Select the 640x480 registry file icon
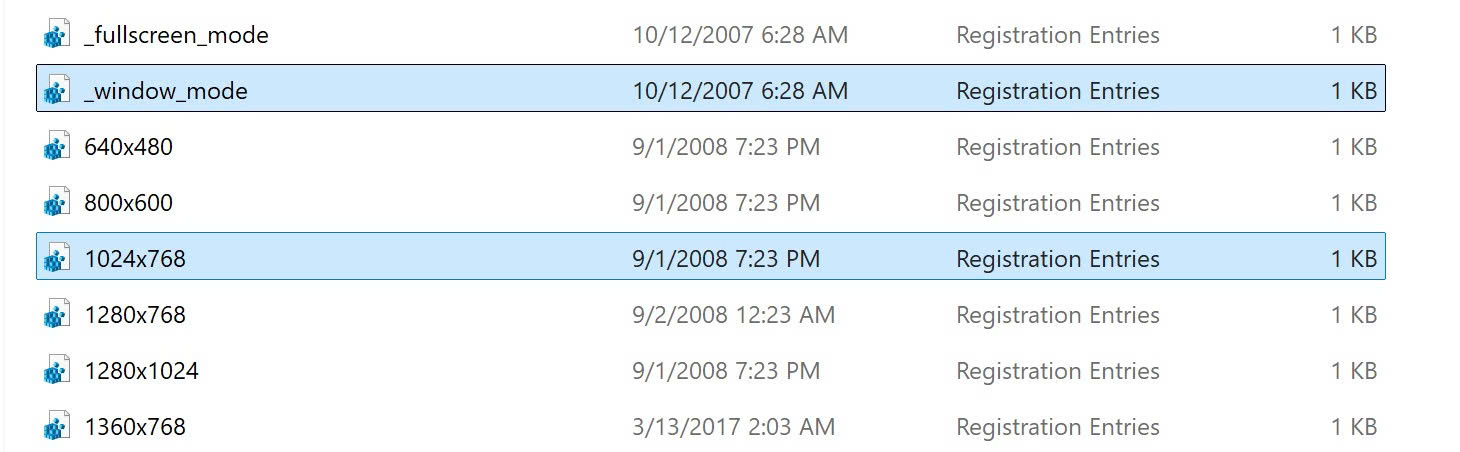This screenshot has width=1460, height=452. point(55,147)
